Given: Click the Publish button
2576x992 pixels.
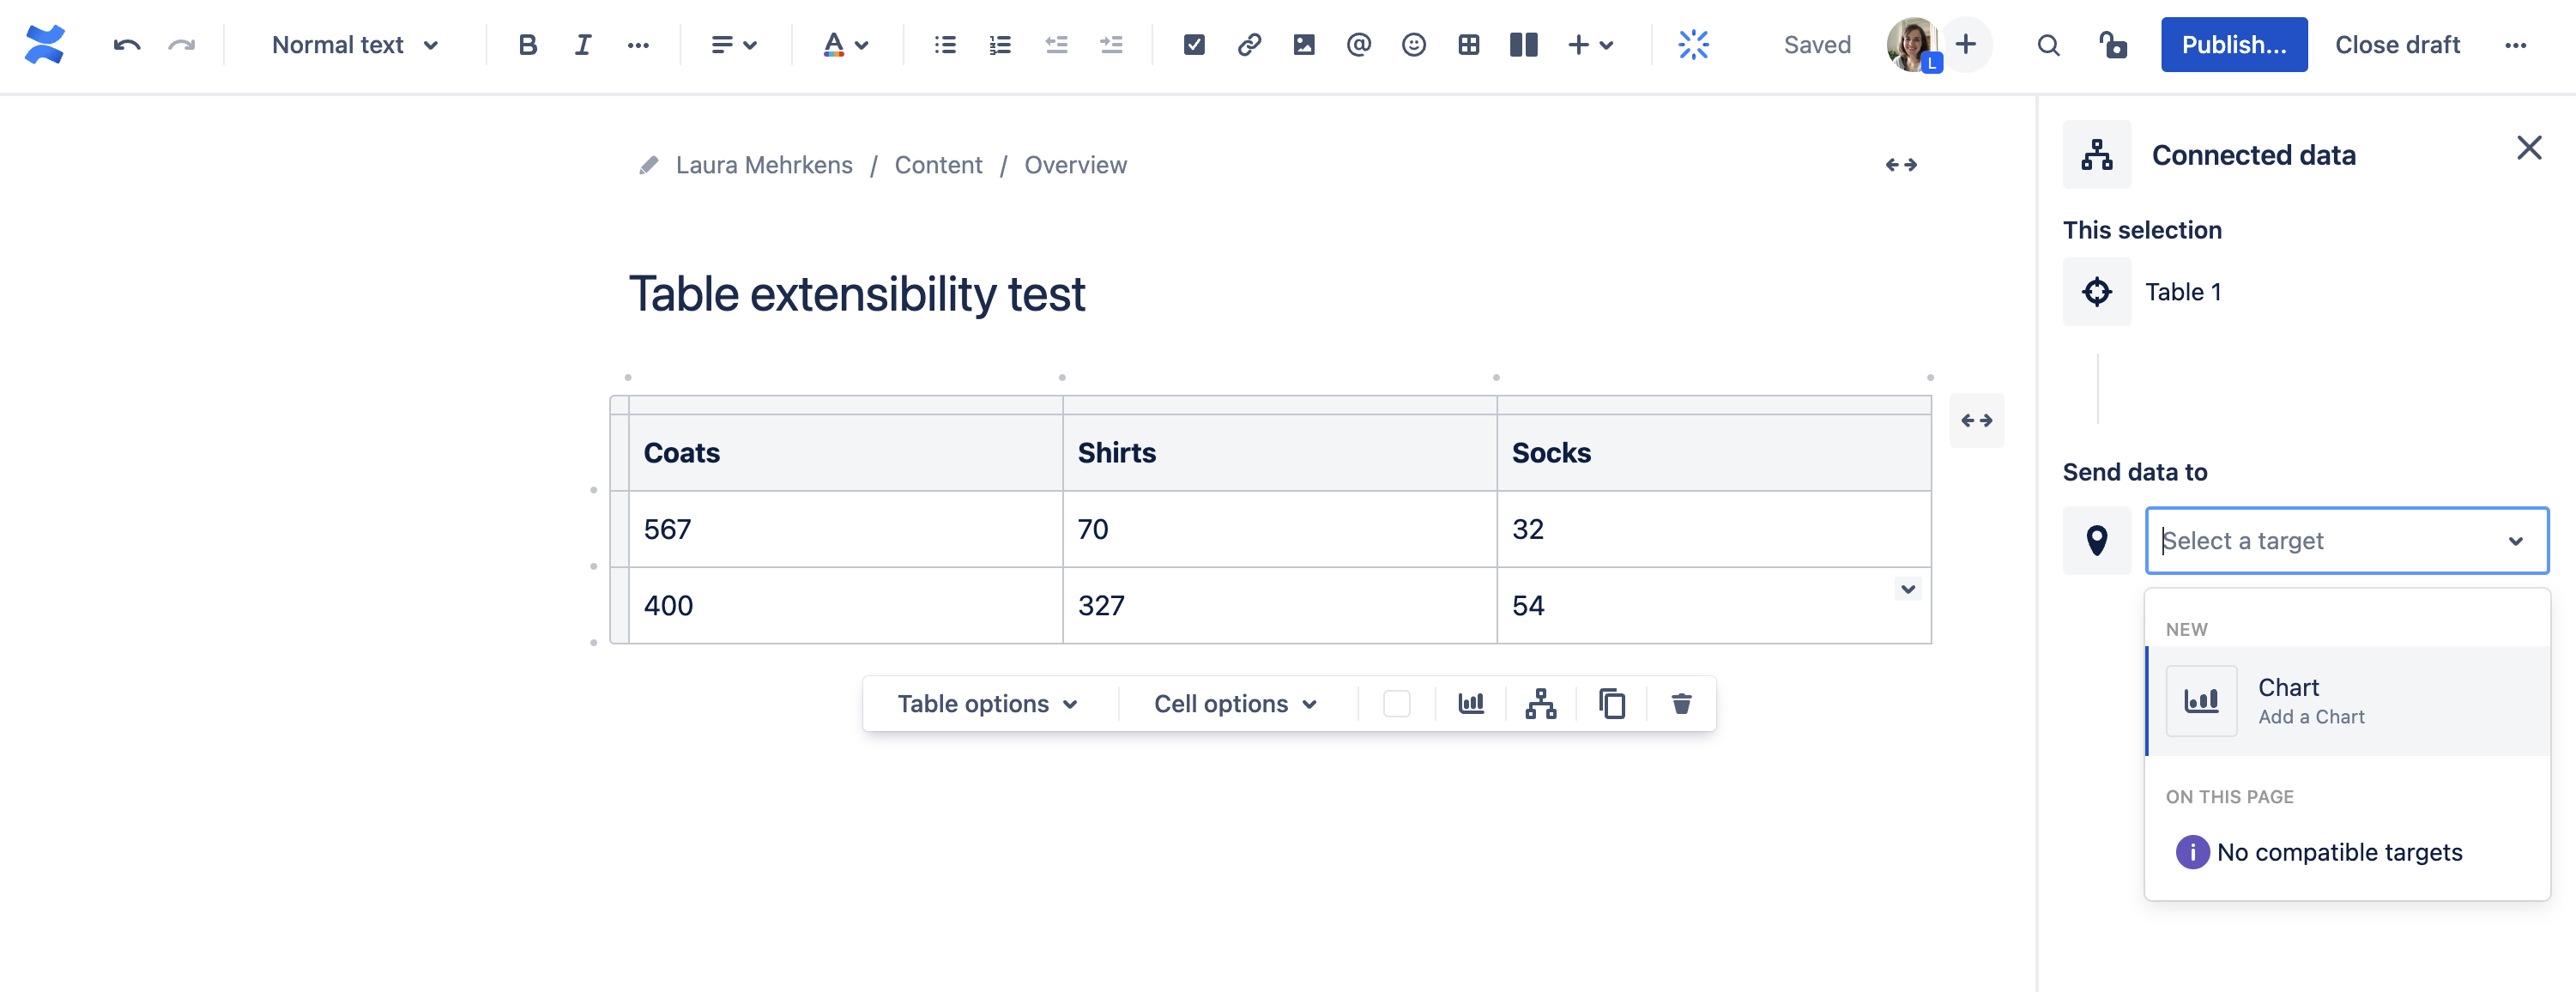Looking at the screenshot, I should pyautogui.click(x=2233, y=44).
